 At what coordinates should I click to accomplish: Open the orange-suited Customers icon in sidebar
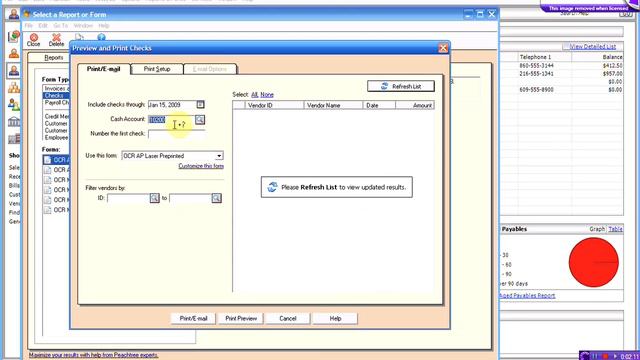(x=14, y=53)
